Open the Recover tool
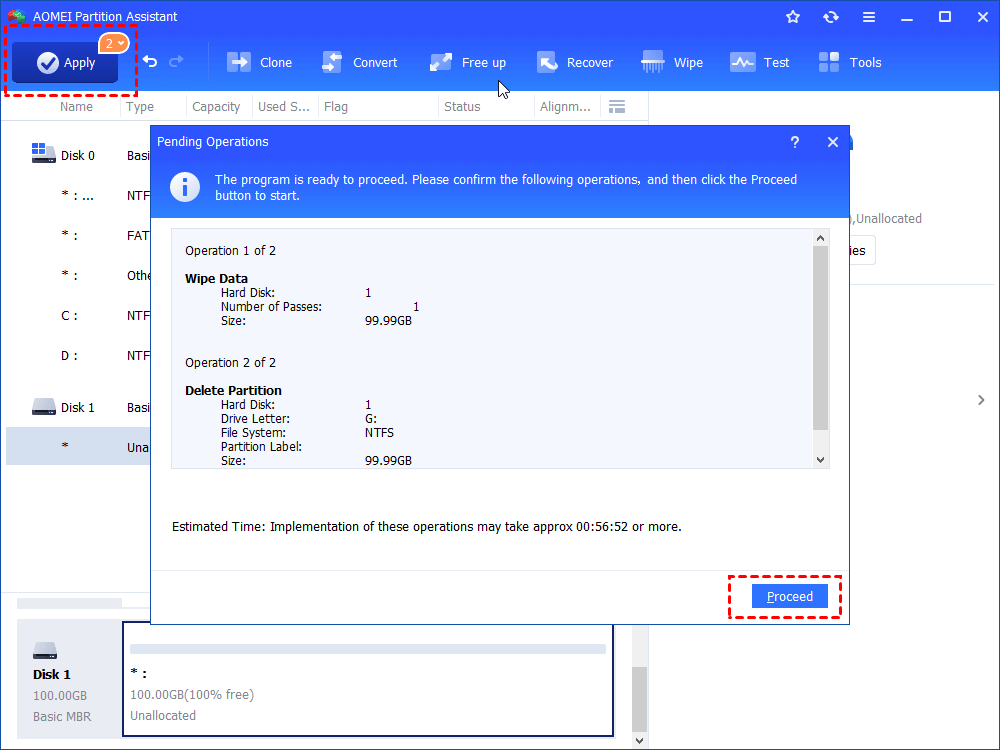This screenshot has height=750, width=1000. click(575, 62)
